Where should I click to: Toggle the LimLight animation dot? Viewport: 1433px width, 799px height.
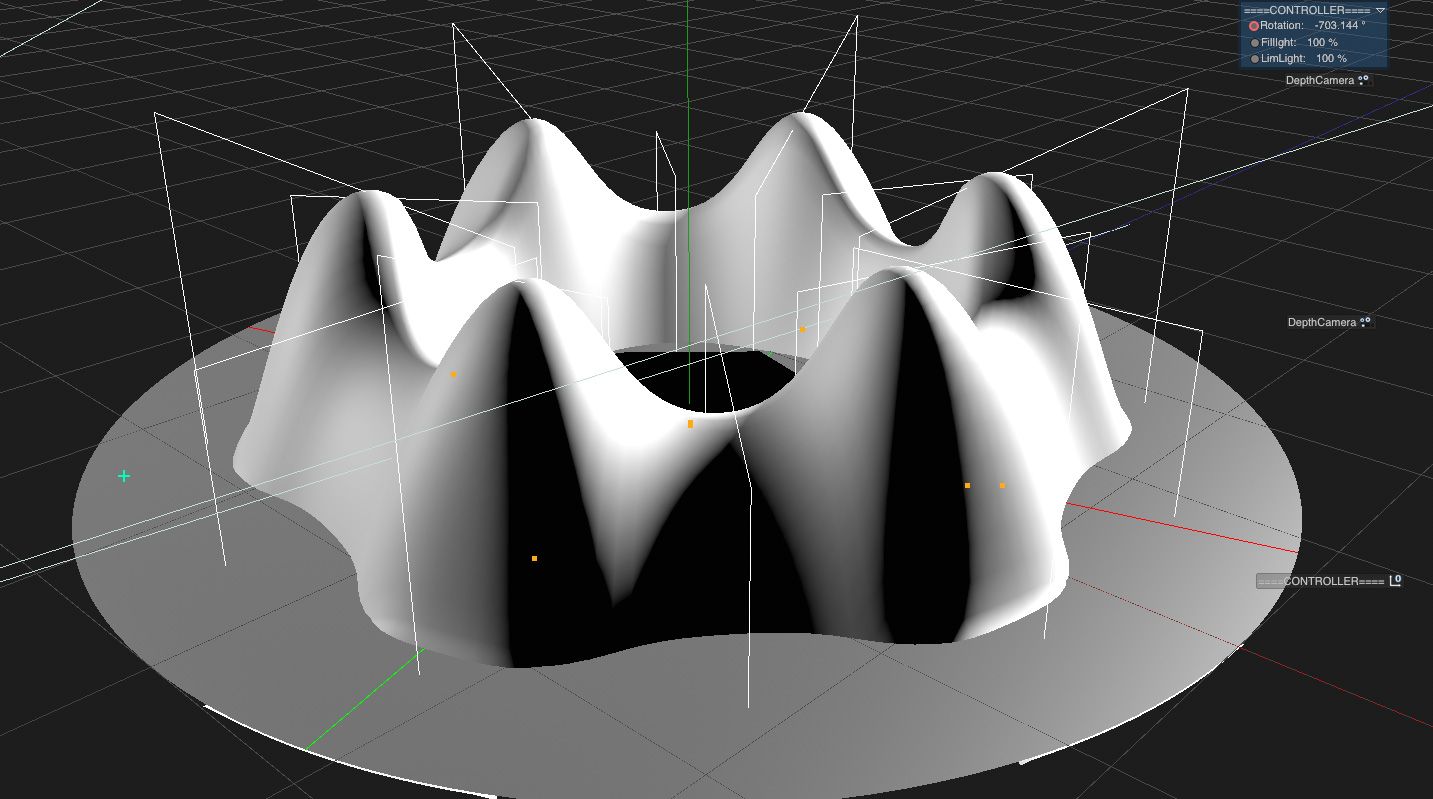[x=1255, y=59]
